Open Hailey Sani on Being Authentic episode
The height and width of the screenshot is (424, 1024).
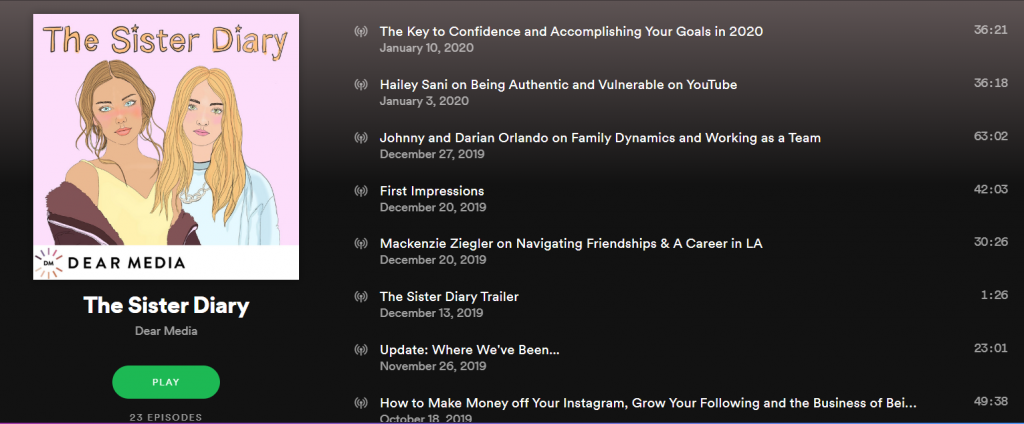point(558,85)
